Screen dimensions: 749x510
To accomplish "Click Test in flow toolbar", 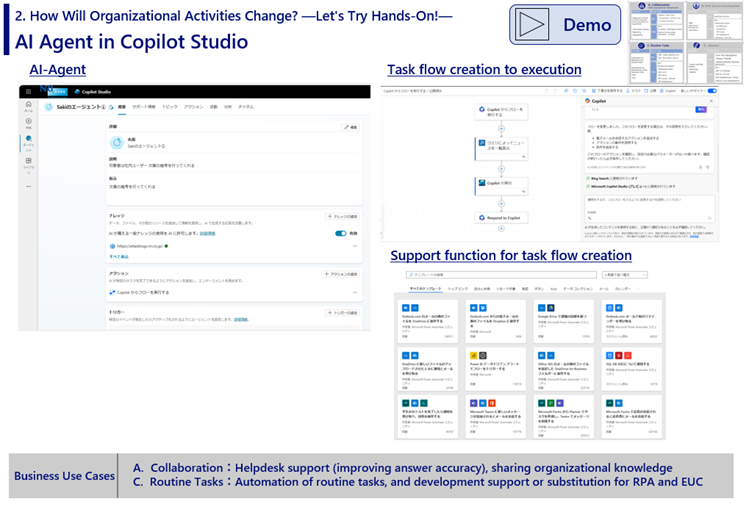I will click(x=633, y=90).
